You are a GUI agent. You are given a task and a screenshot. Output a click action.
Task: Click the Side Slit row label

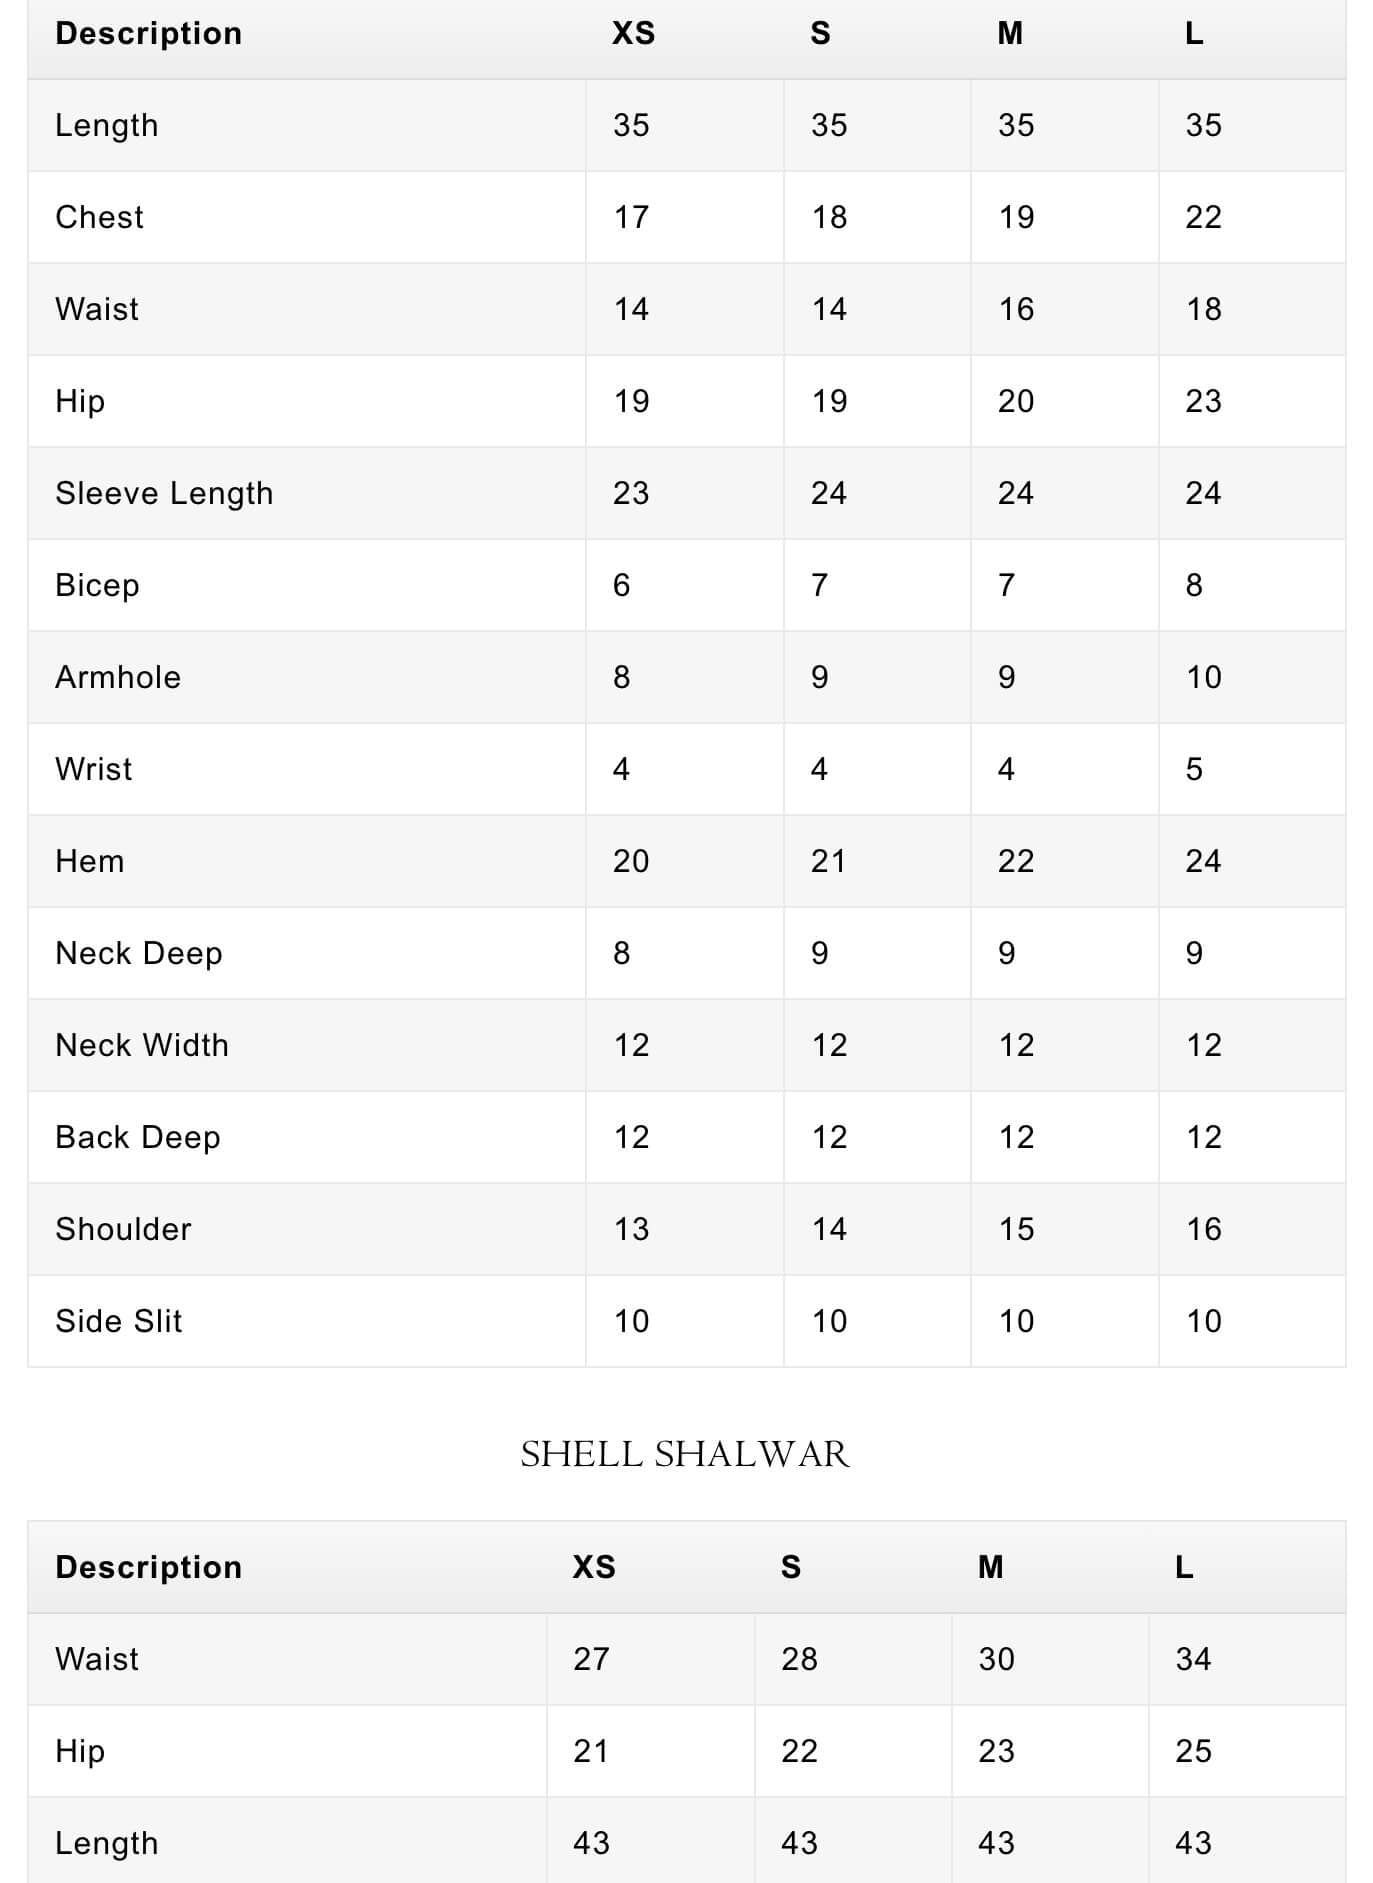tap(119, 1321)
